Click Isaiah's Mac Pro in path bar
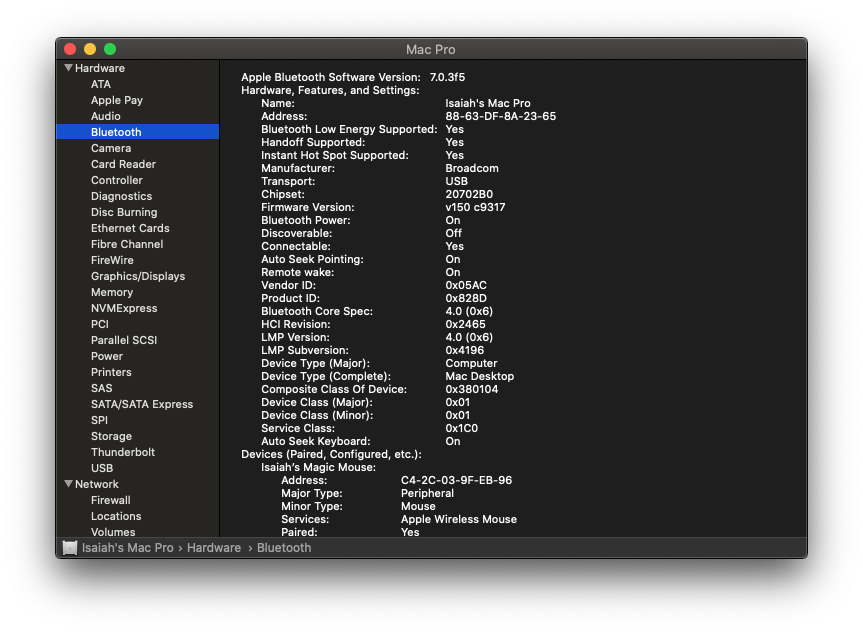 (x=128, y=548)
